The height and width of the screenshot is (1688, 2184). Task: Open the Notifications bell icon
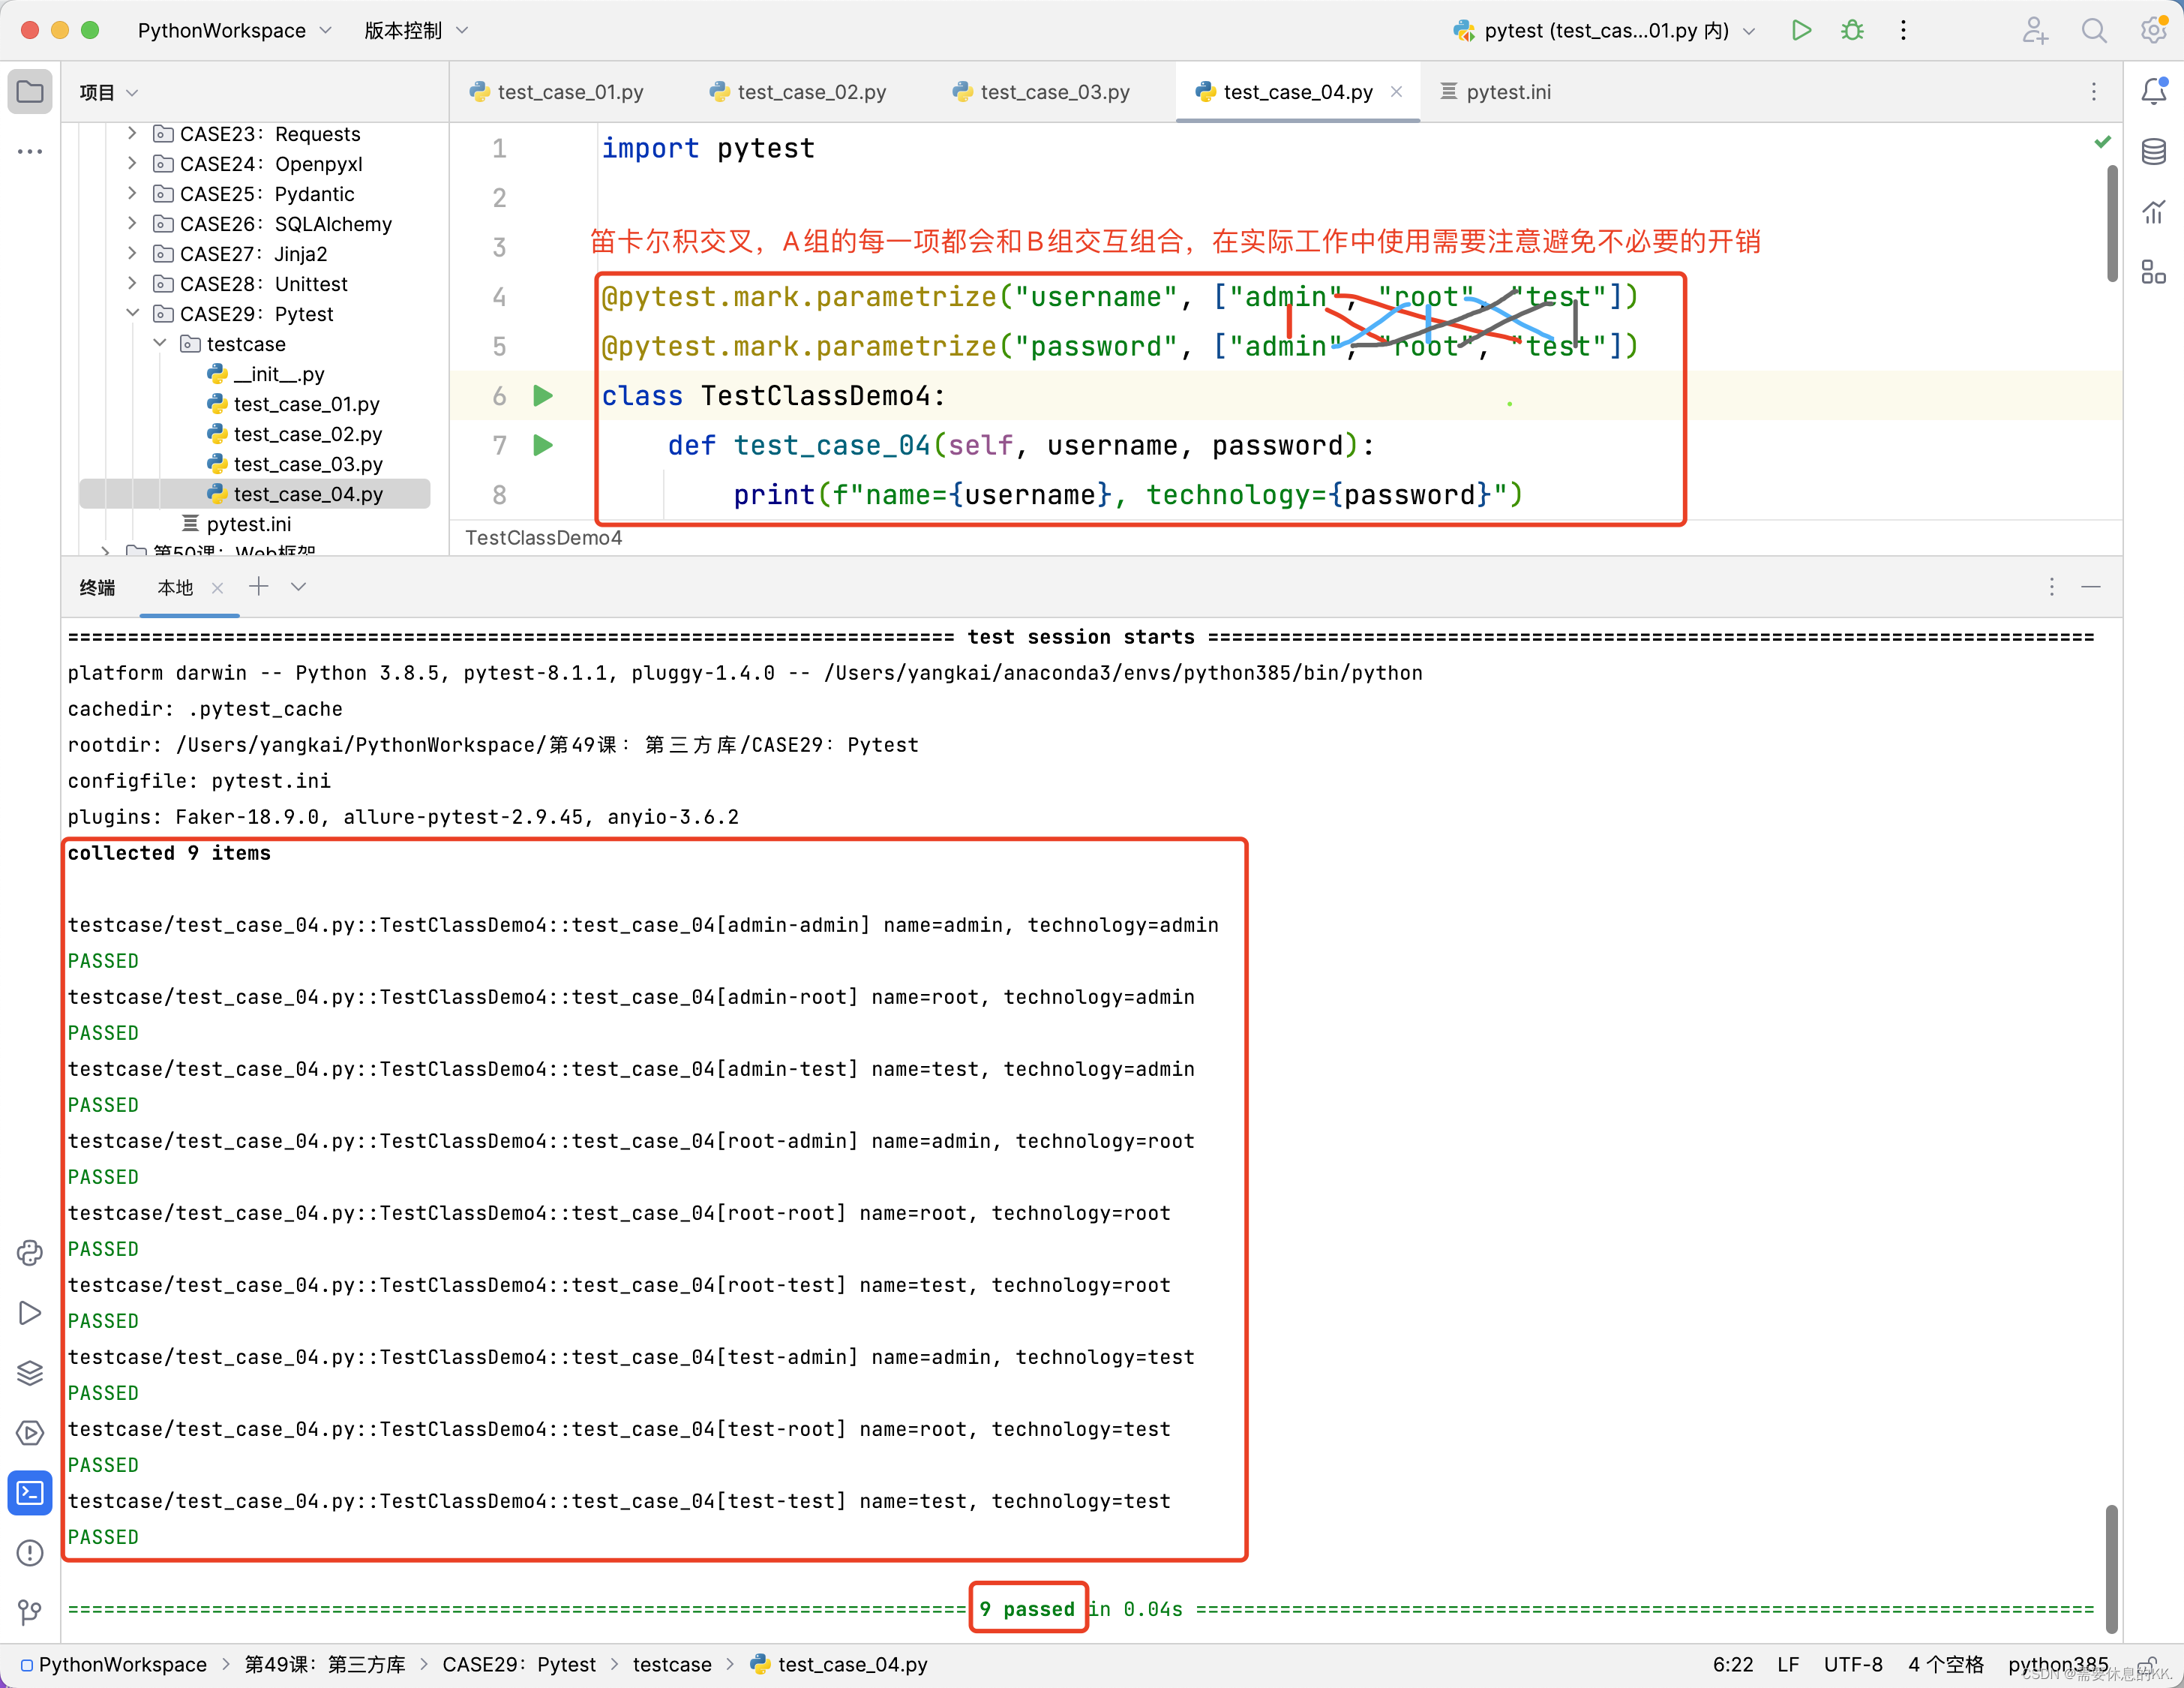point(2154,92)
